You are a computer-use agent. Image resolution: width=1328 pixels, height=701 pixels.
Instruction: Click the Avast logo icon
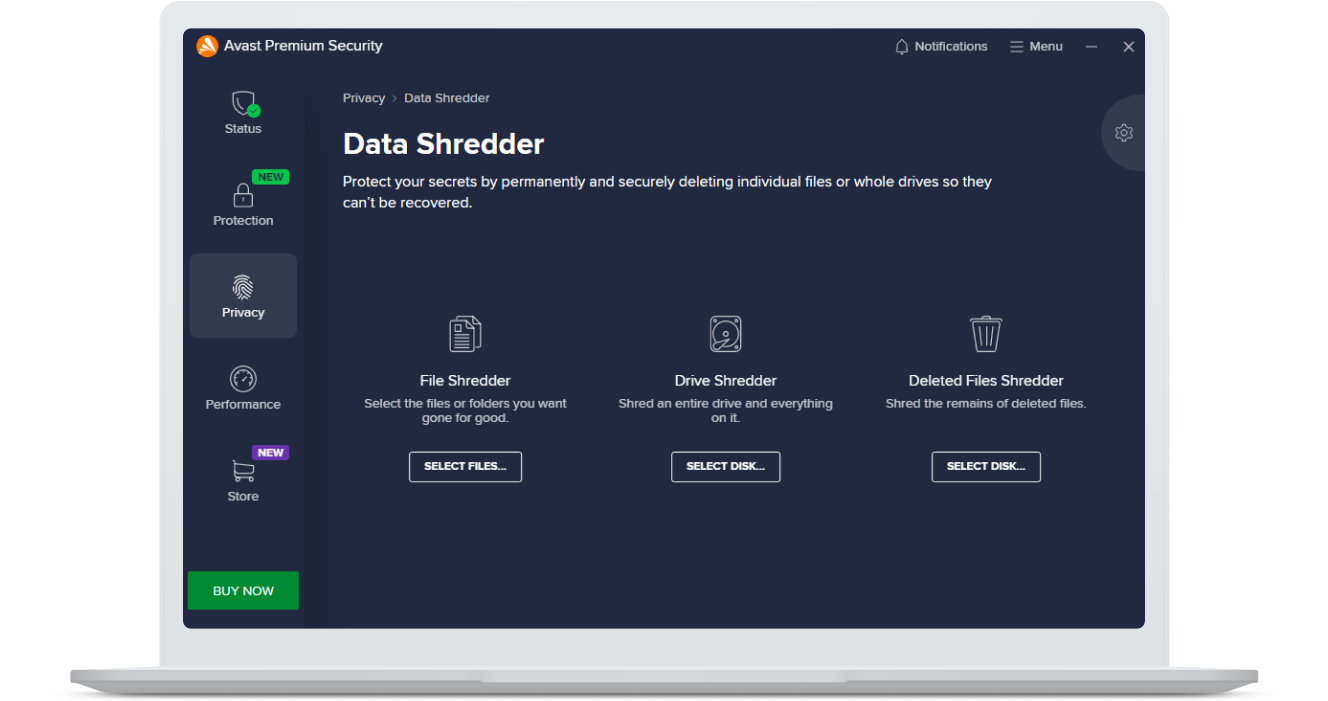(x=207, y=46)
